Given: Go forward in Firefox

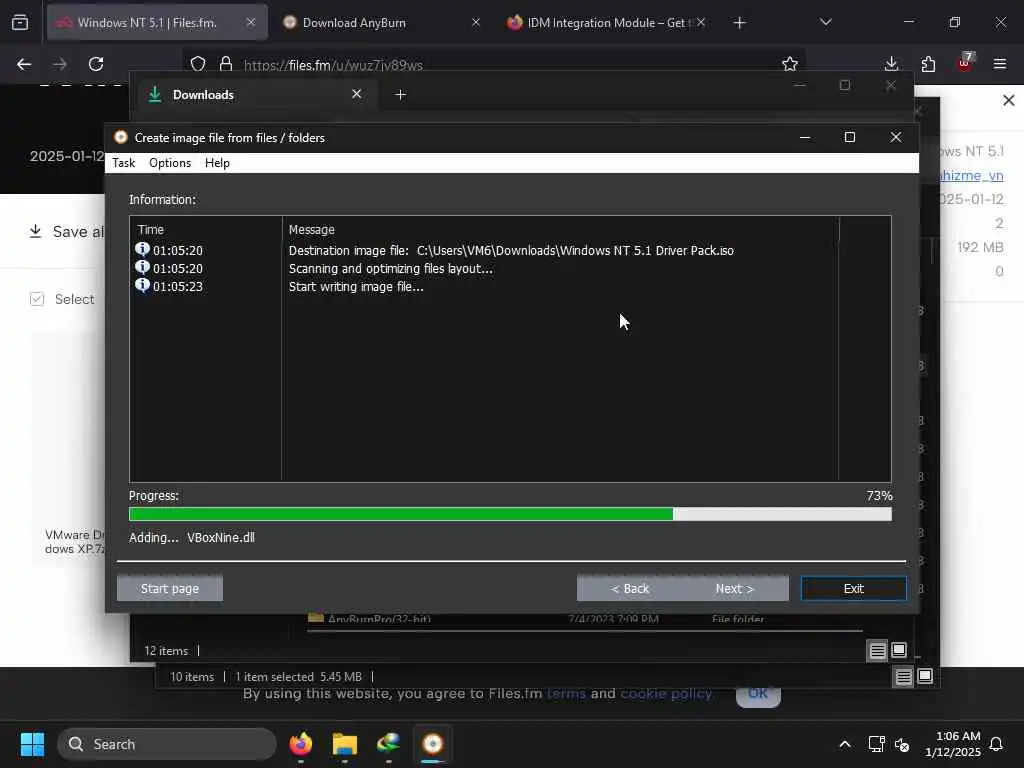Looking at the screenshot, I should click(x=60, y=64).
